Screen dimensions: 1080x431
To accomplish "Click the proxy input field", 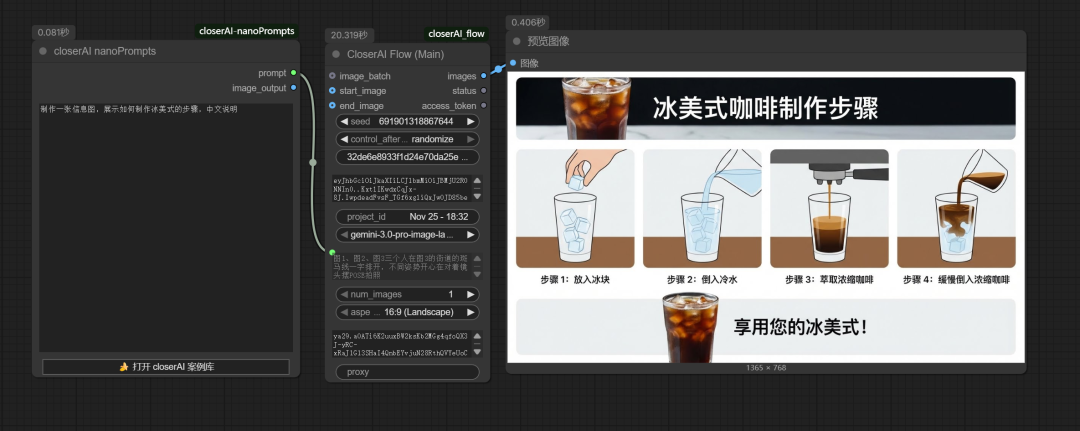I will pos(406,372).
